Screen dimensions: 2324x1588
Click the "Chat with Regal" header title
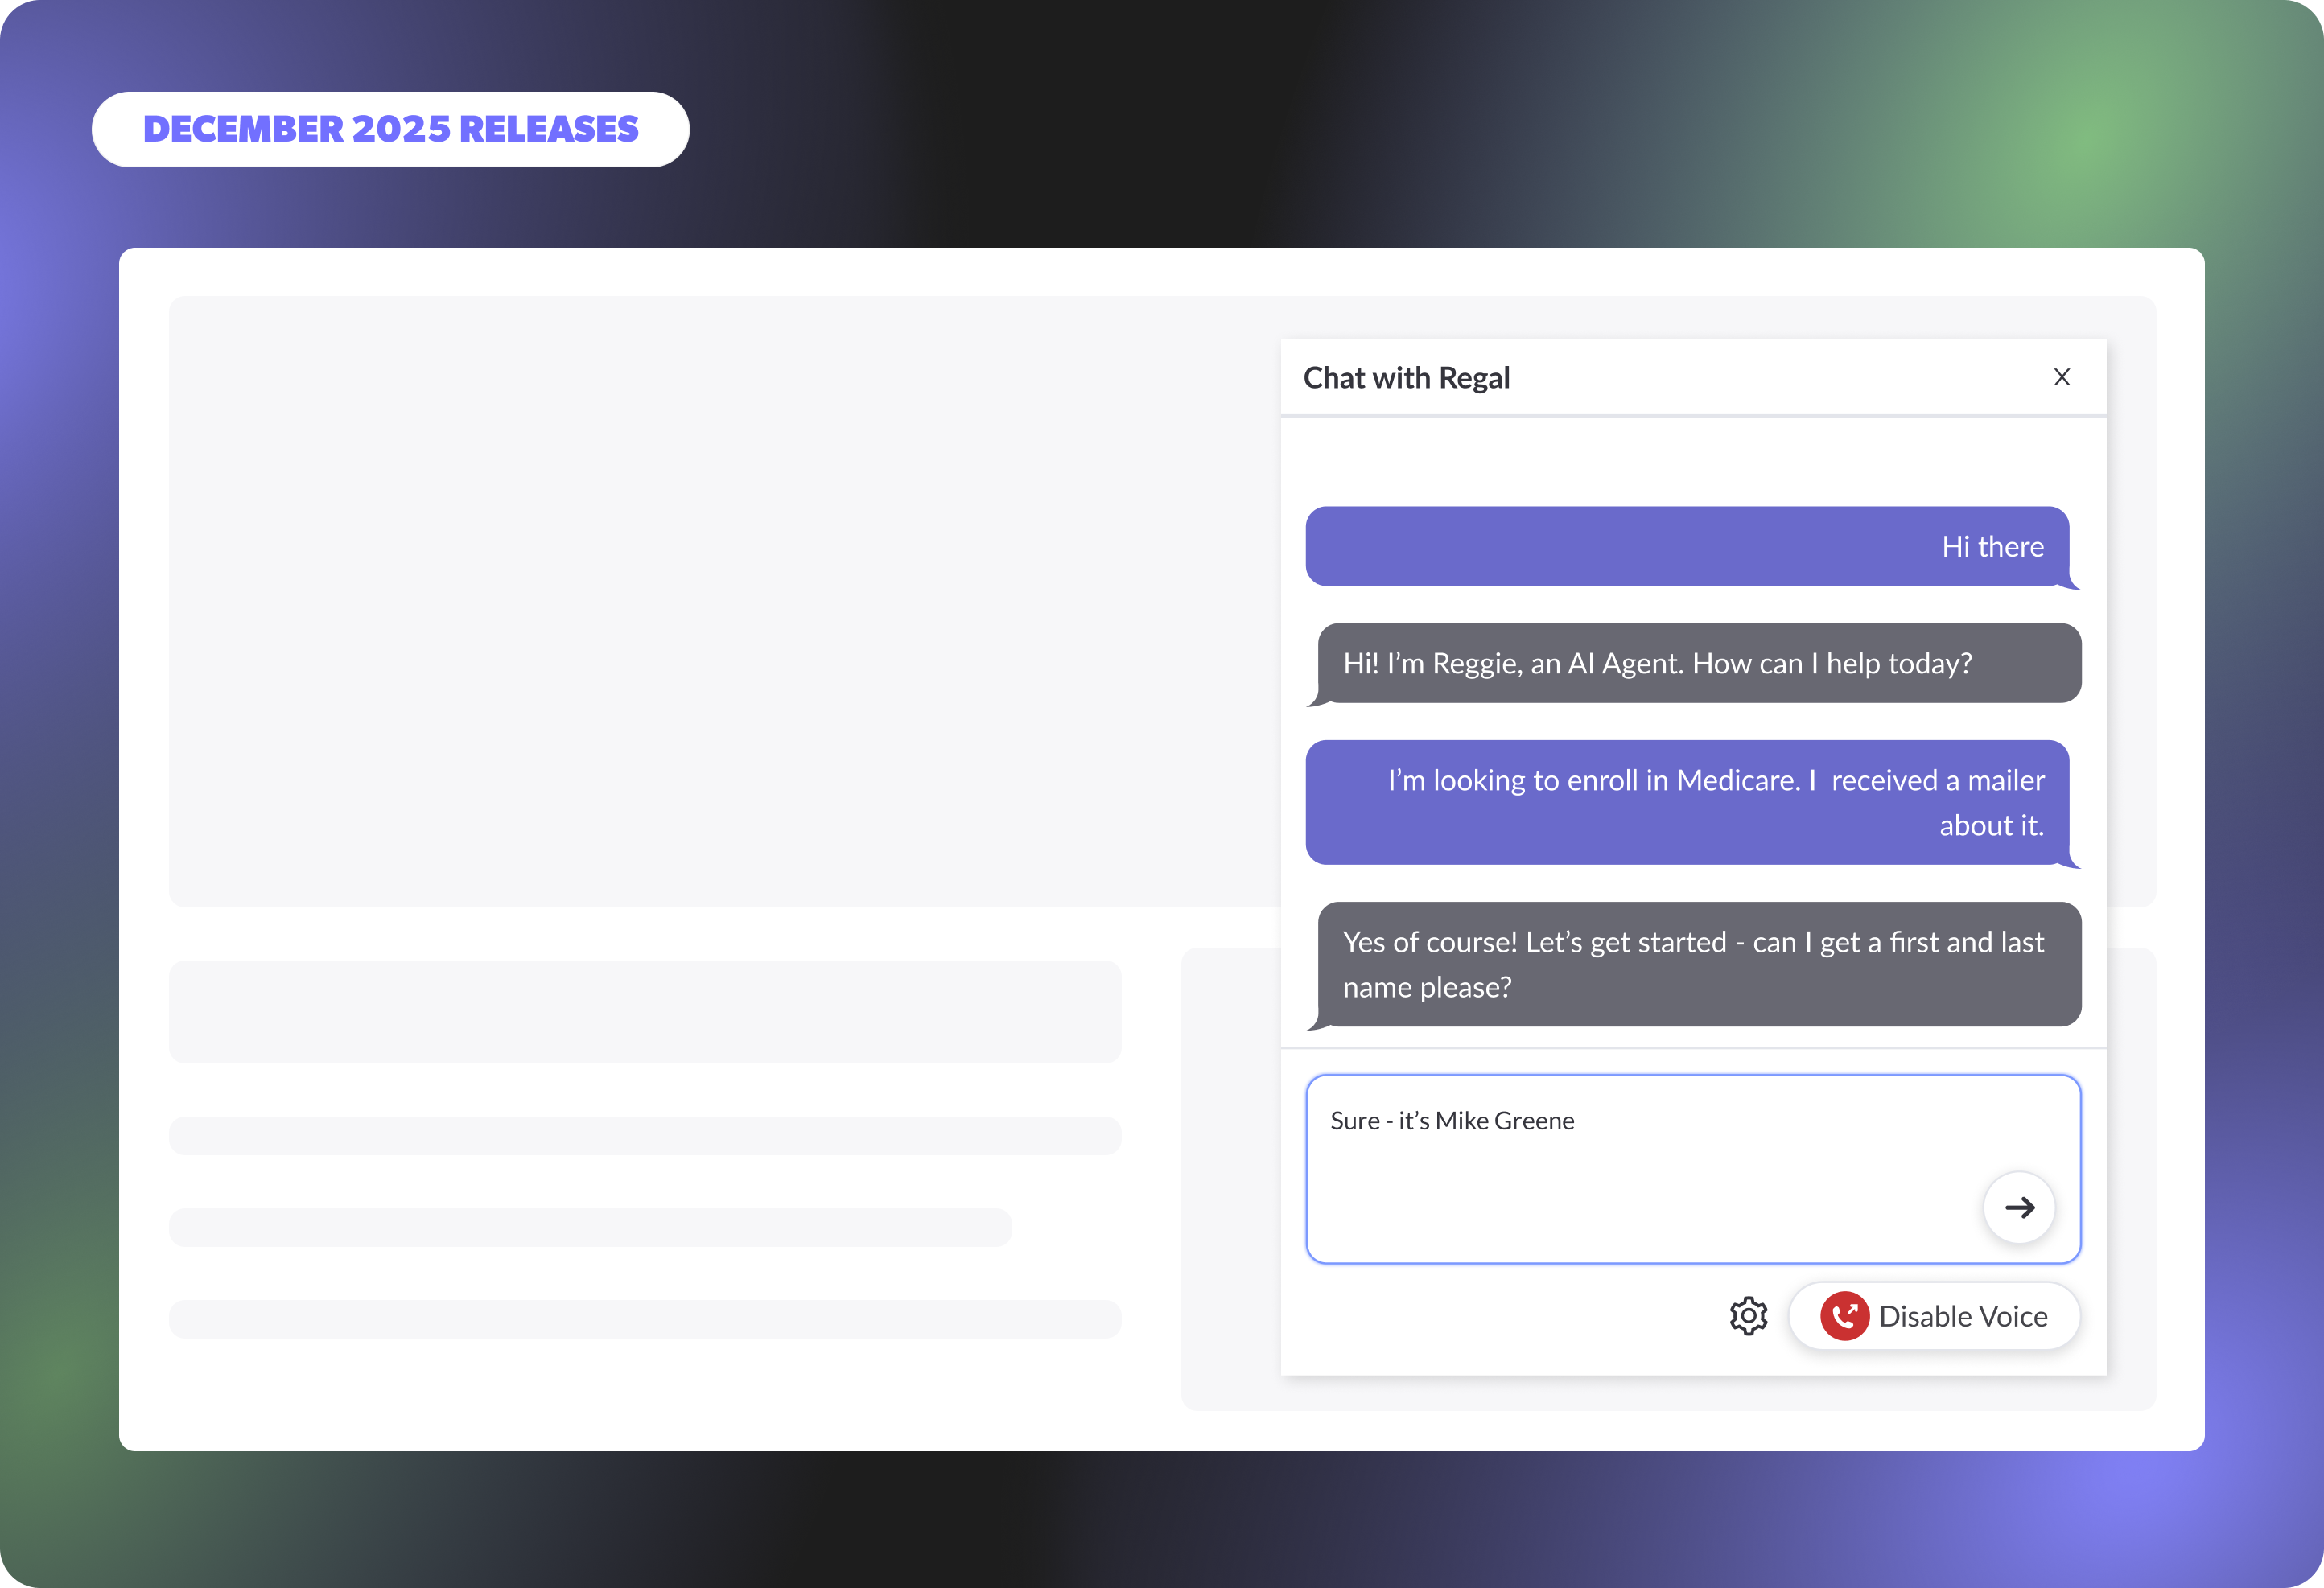click(x=1406, y=378)
